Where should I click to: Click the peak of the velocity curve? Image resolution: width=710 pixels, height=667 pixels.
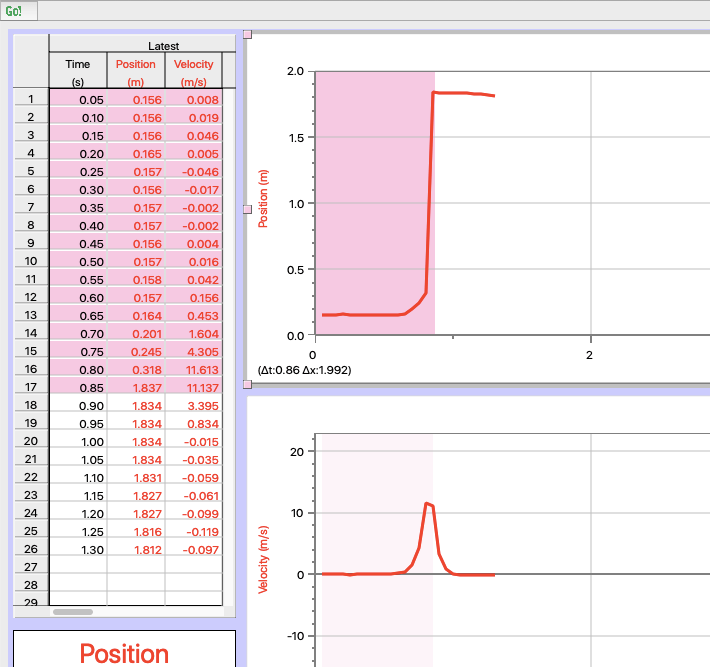click(427, 503)
